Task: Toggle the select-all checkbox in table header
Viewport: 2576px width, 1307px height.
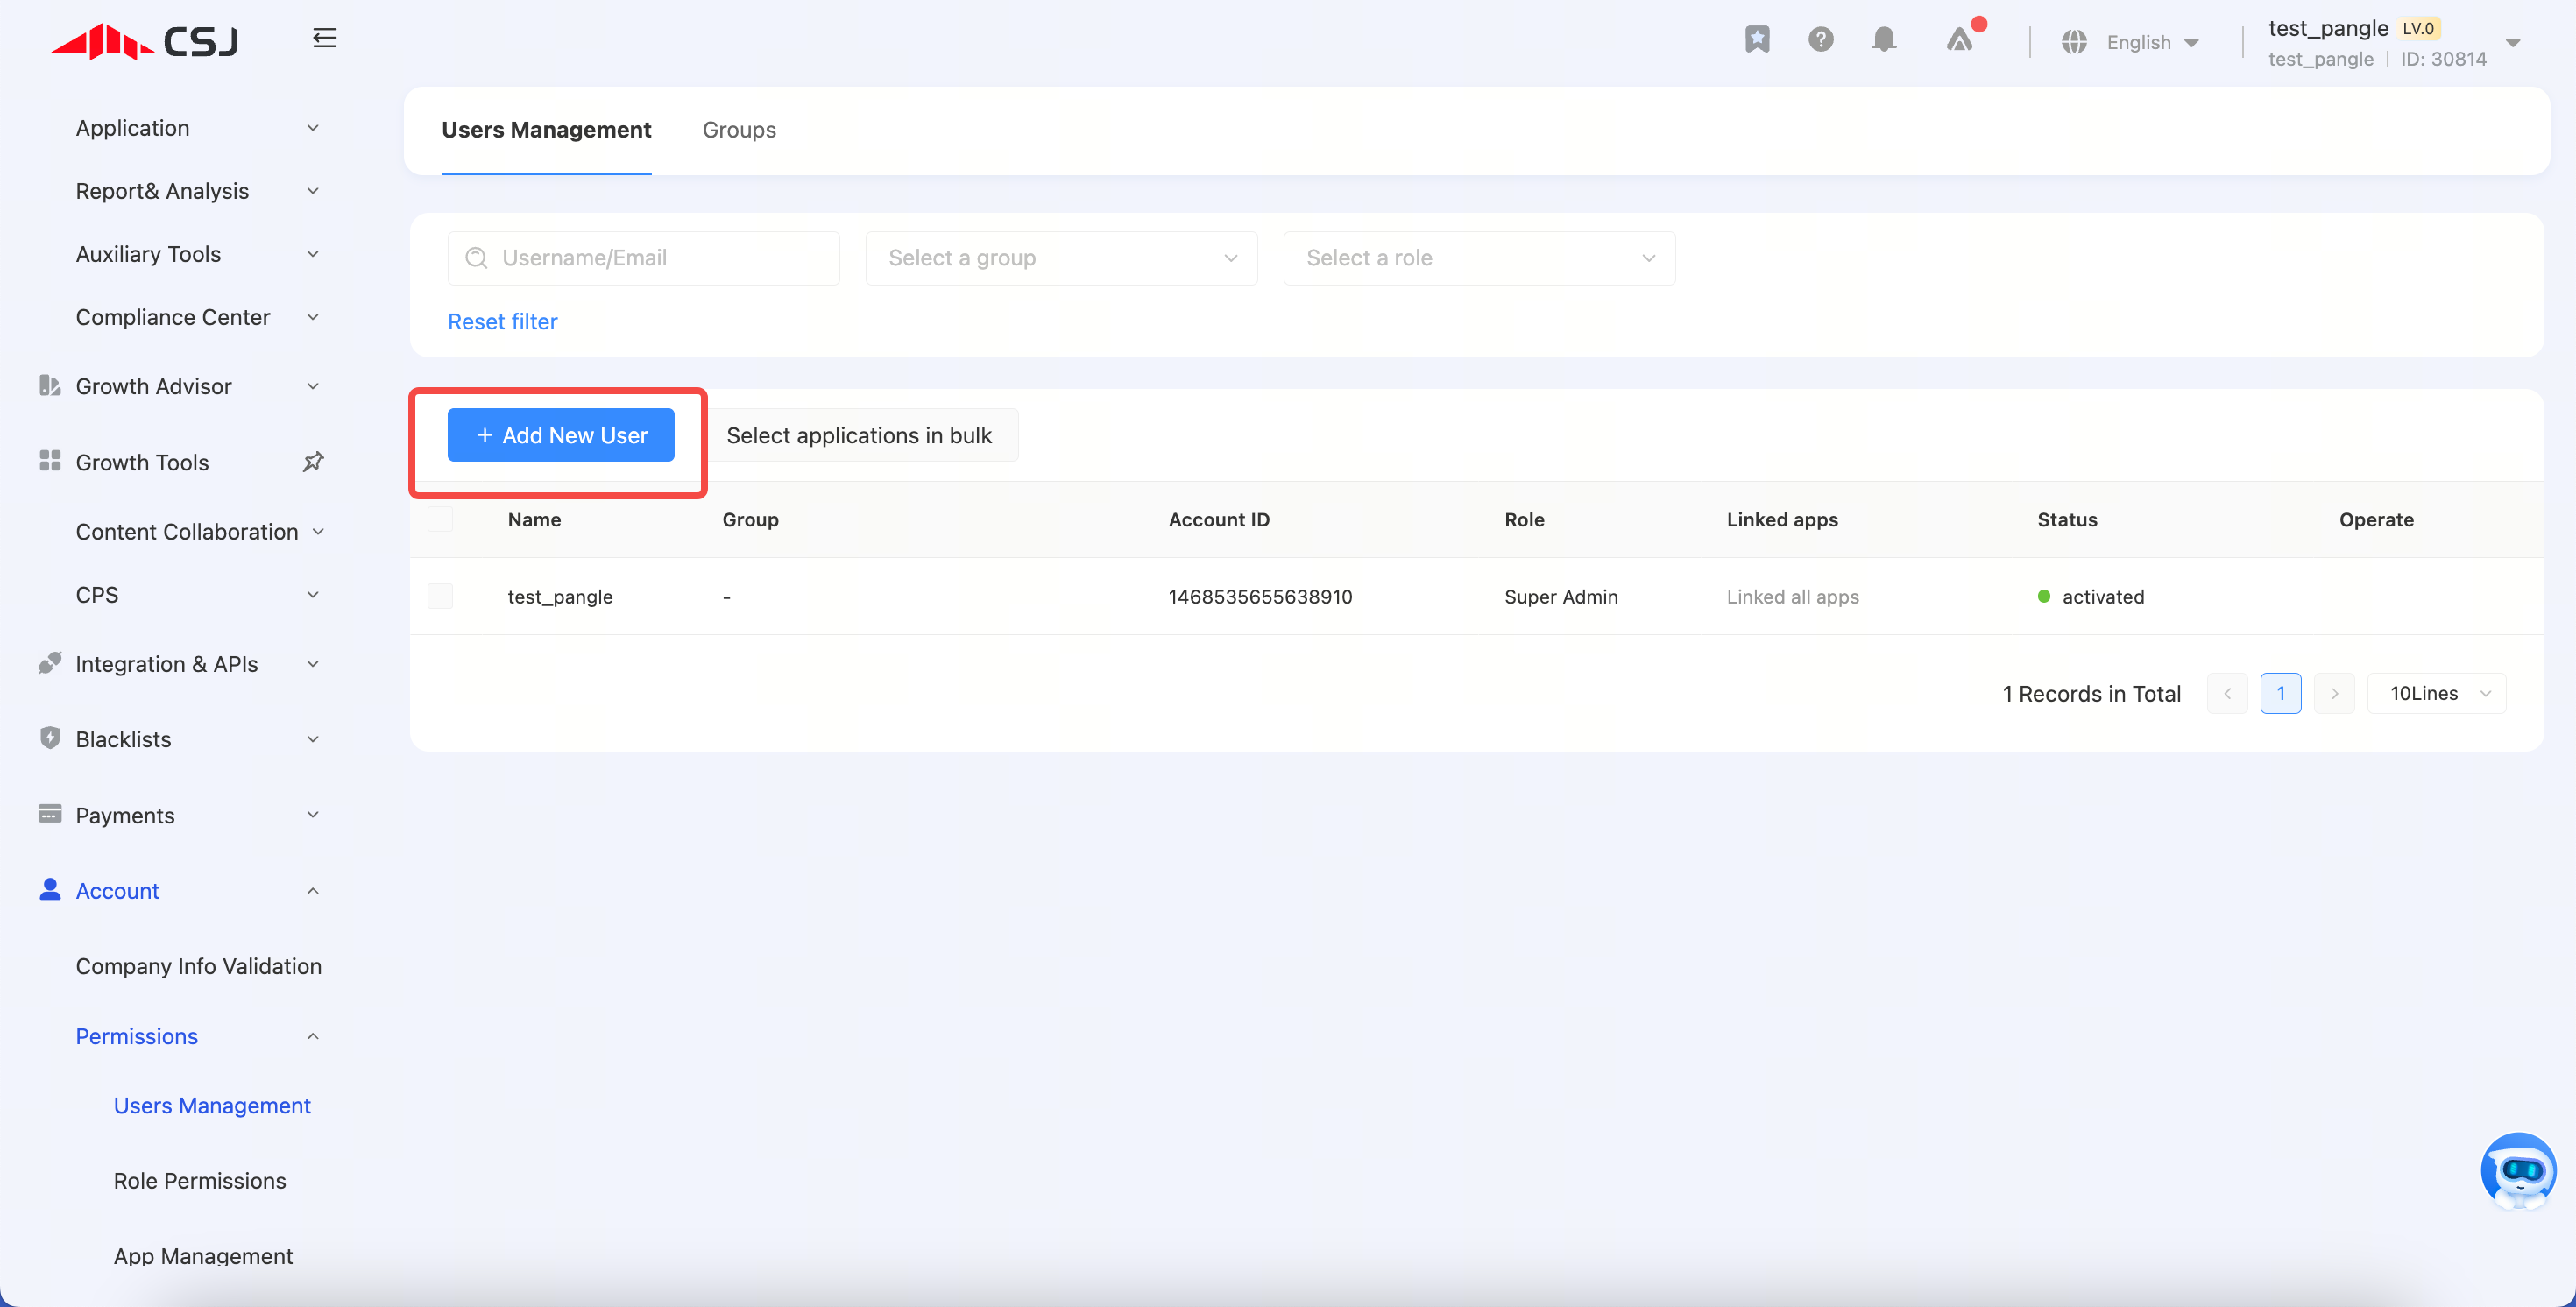Action: click(440, 519)
